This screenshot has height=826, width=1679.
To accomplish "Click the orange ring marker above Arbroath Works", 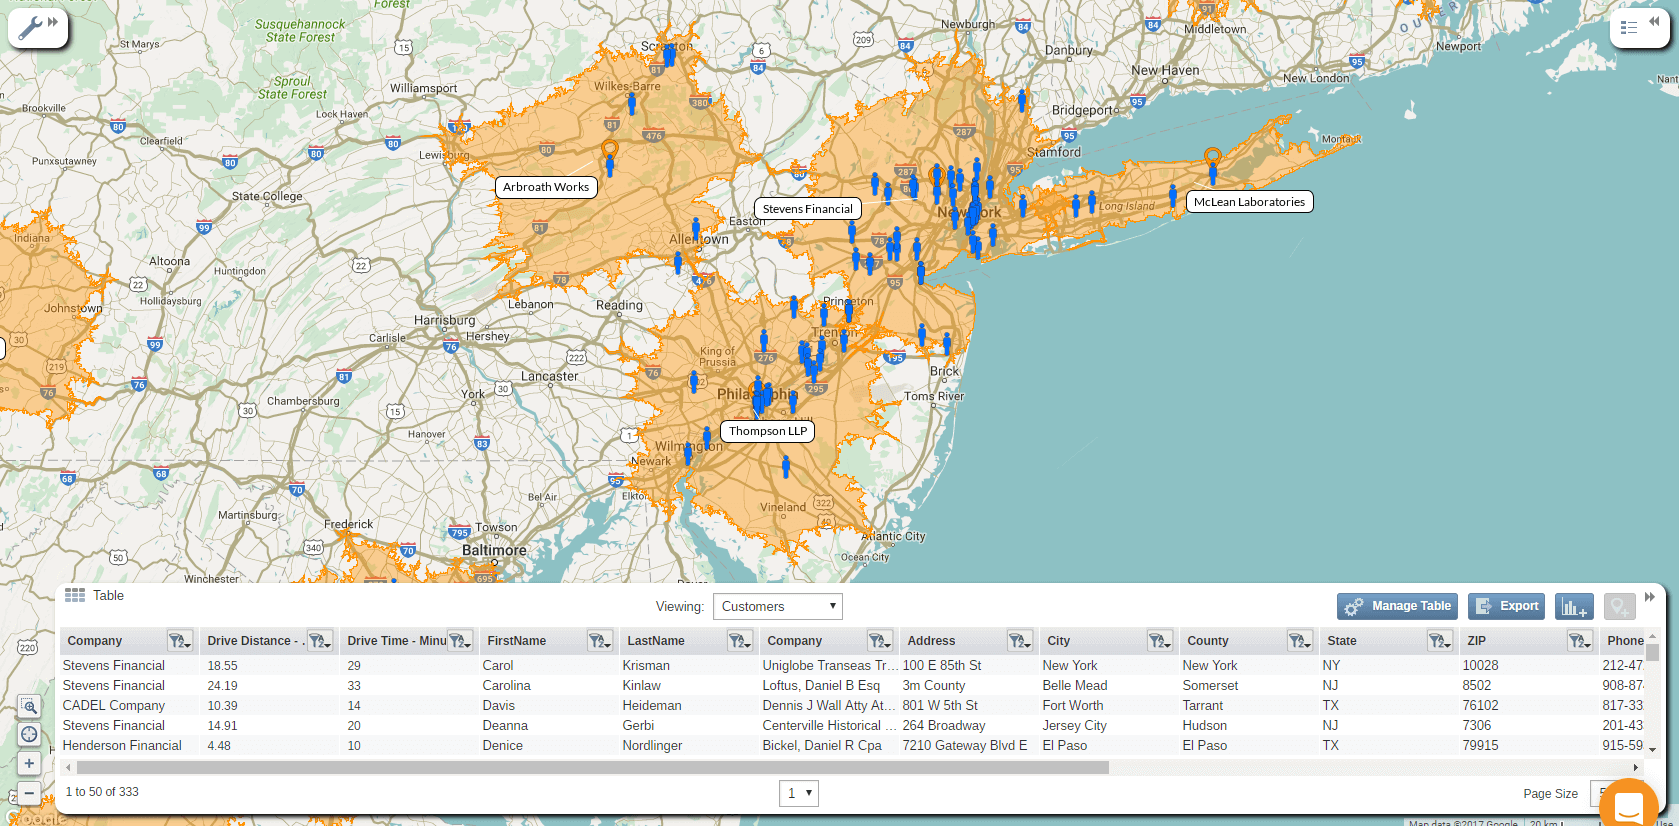I will coord(610,148).
